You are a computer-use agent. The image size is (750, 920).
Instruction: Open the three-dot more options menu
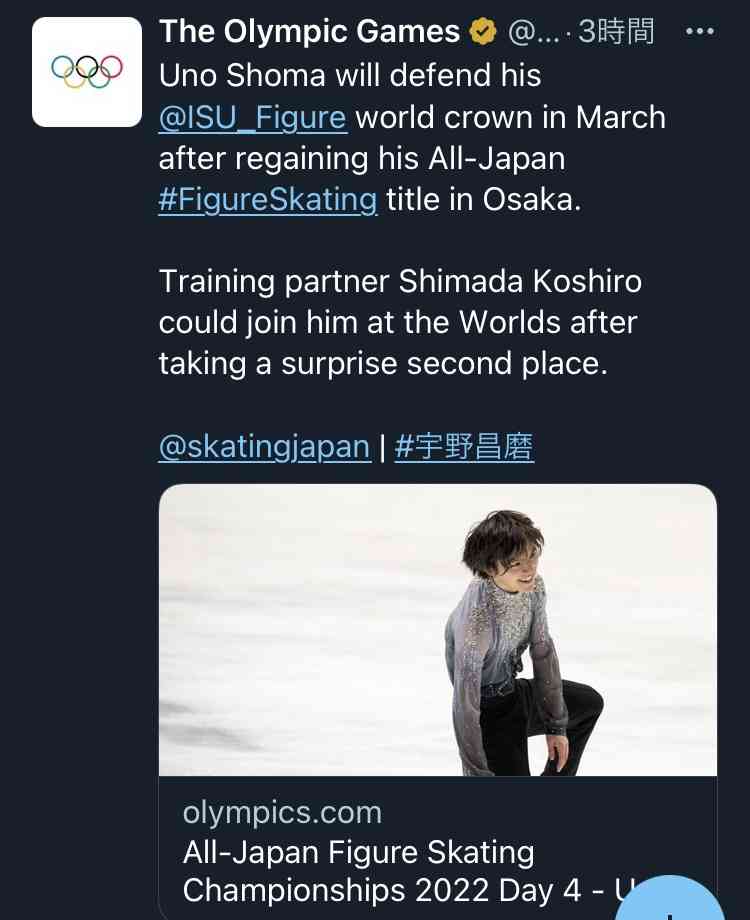[700, 31]
